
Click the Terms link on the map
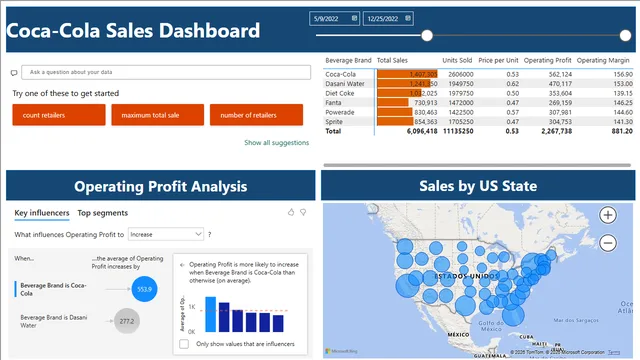pyautogui.click(x=613, y=352)
